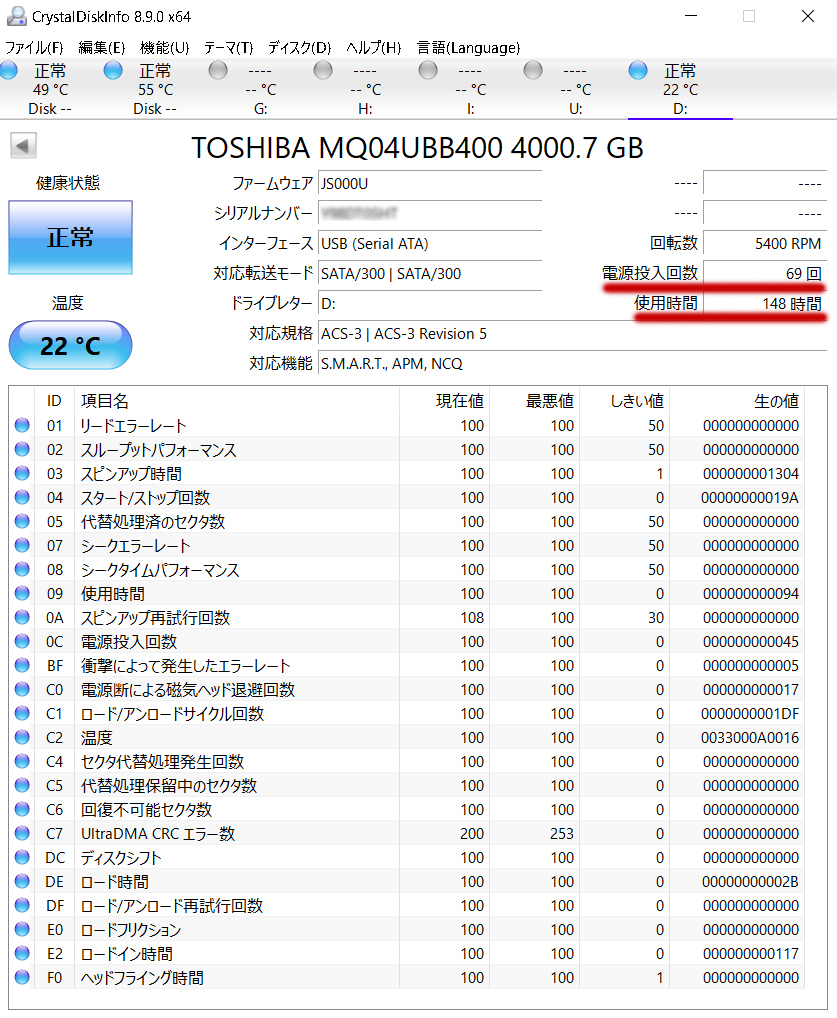The height and width of the screenshot is (1018, 837).
Task: Click the しきい値 column header
Action: [x=625, y=401]
